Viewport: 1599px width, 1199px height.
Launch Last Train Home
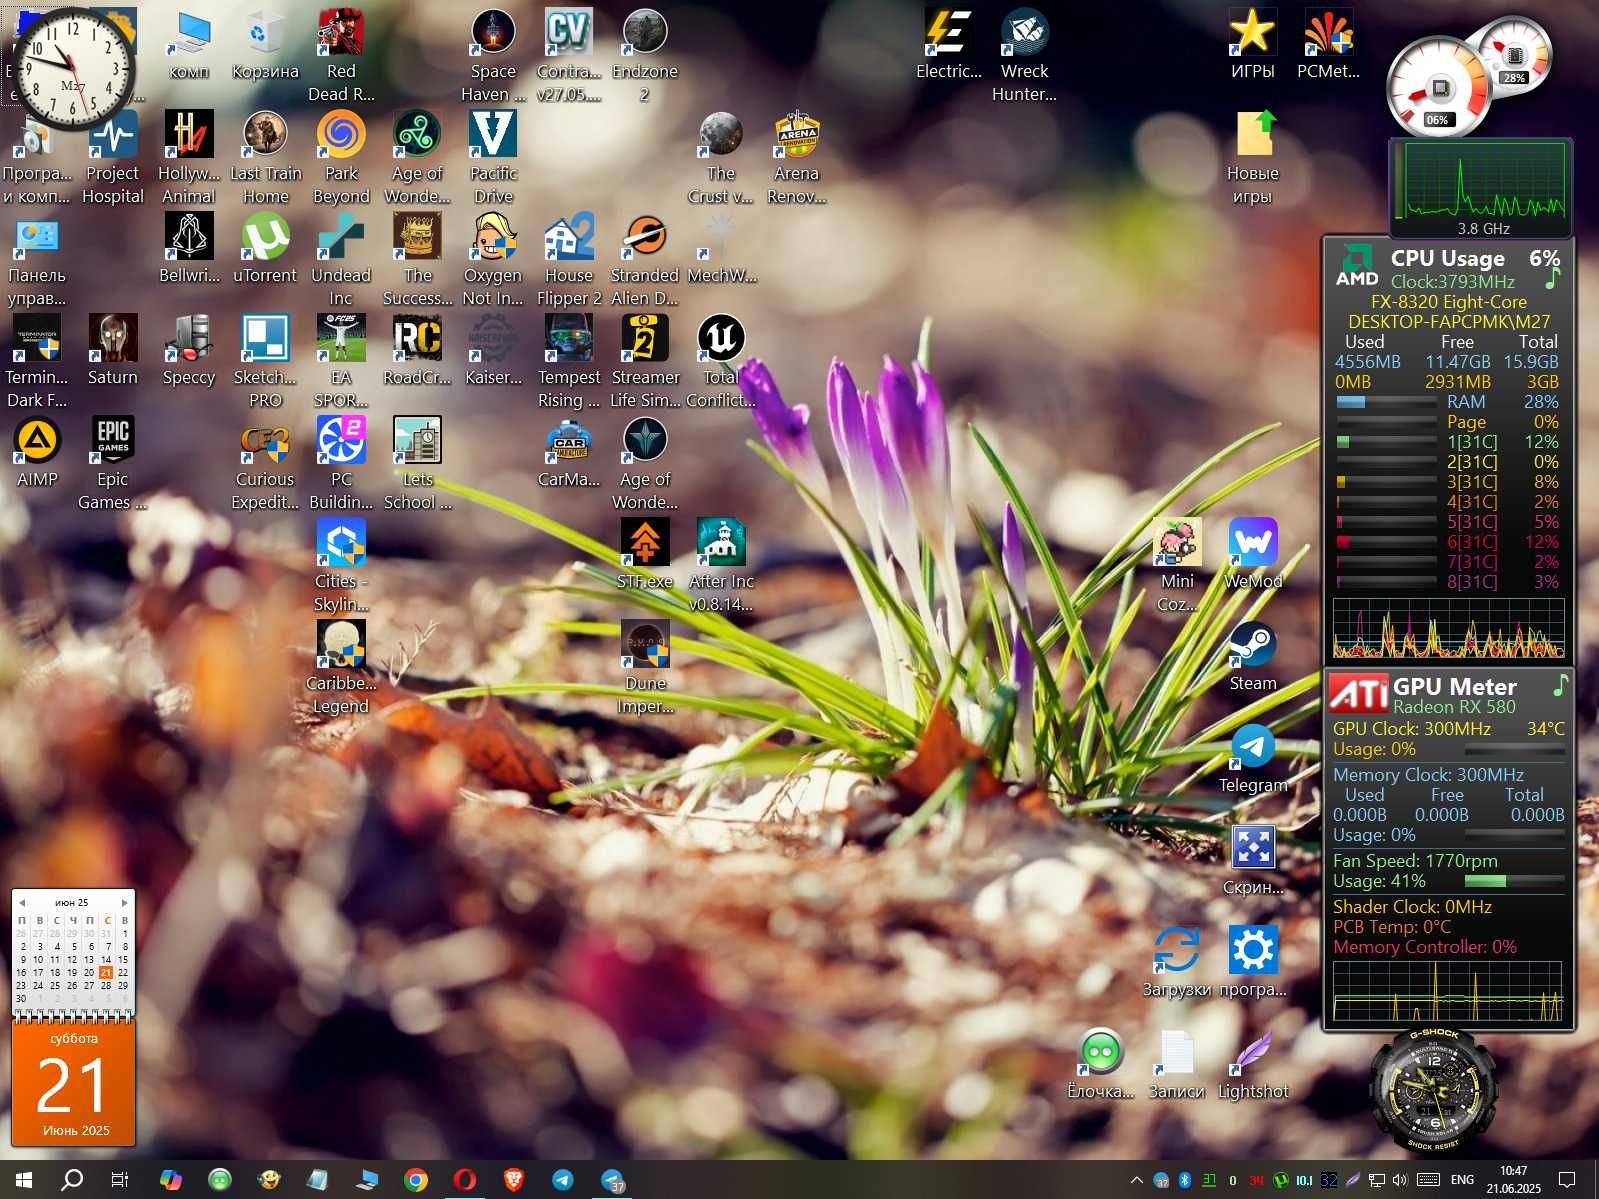point(265,158)
